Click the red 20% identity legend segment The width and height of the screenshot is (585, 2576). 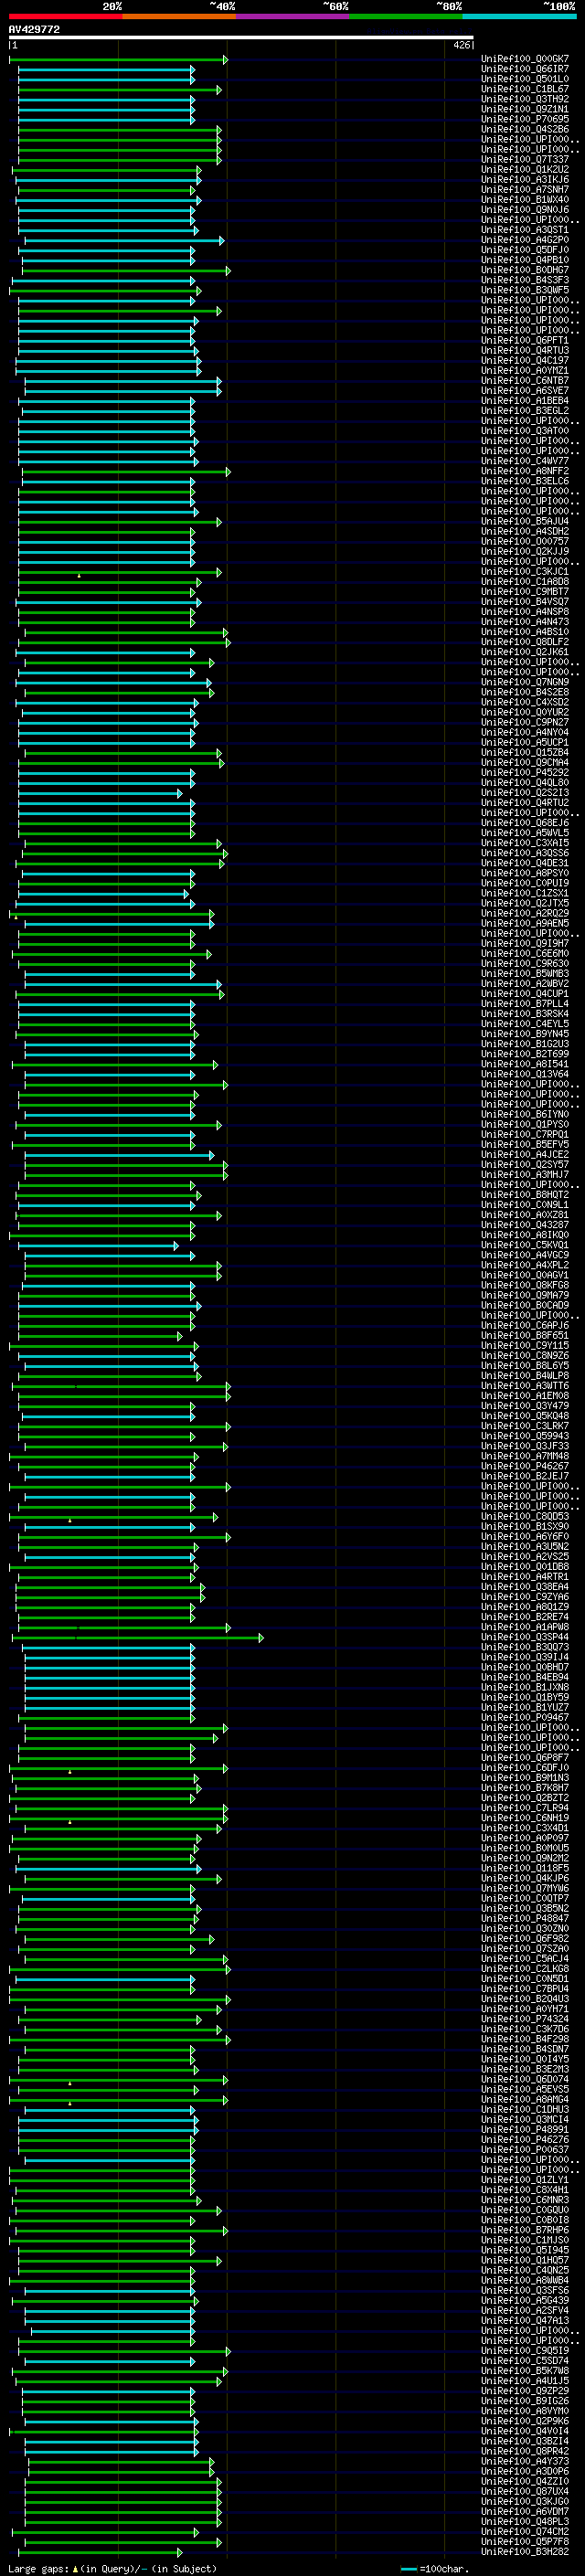(x=65, y=16)
